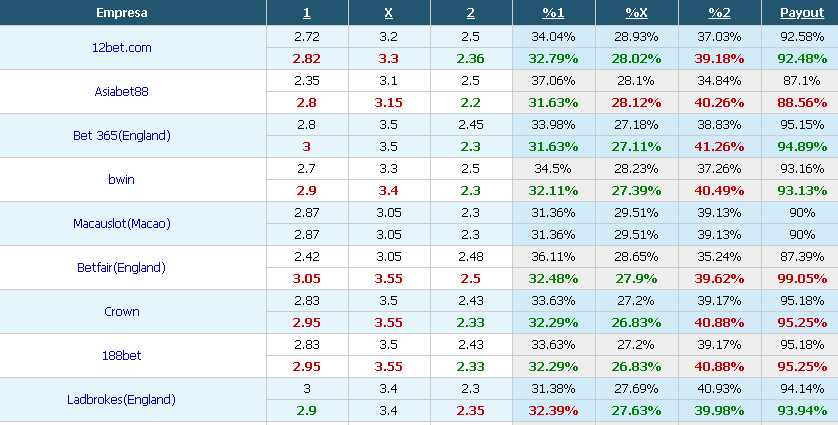Select the Ladbrokes(England) link
The height and width of the screenshot is (425, 838).
(x=121, y=399)
